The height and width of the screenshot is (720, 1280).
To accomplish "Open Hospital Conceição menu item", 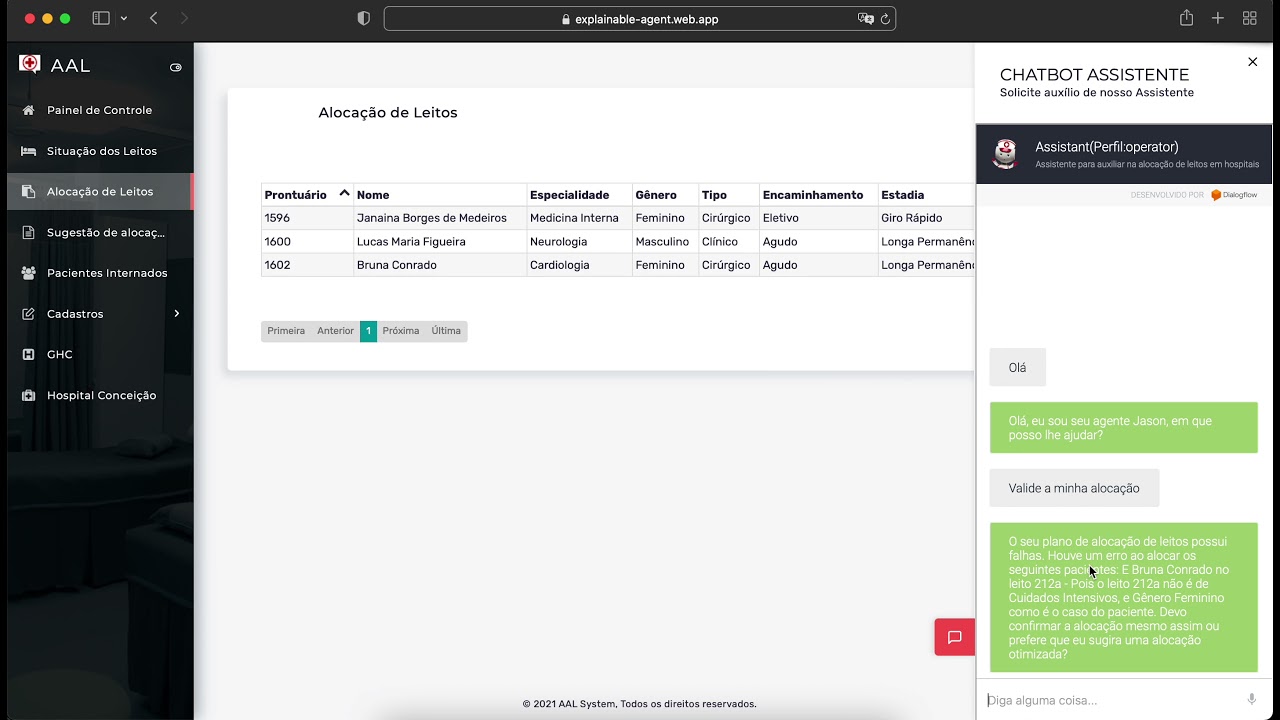I will pyautogui.click(x=100, y=395).
